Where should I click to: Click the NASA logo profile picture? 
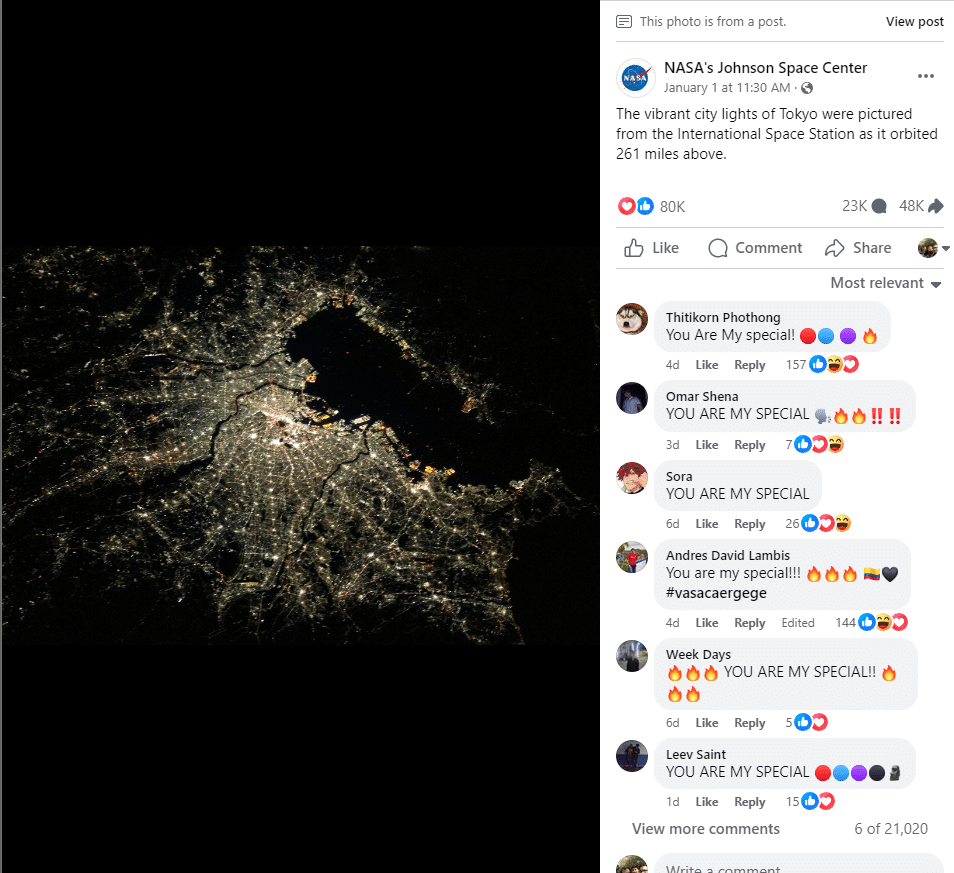[x=635, y=77]
